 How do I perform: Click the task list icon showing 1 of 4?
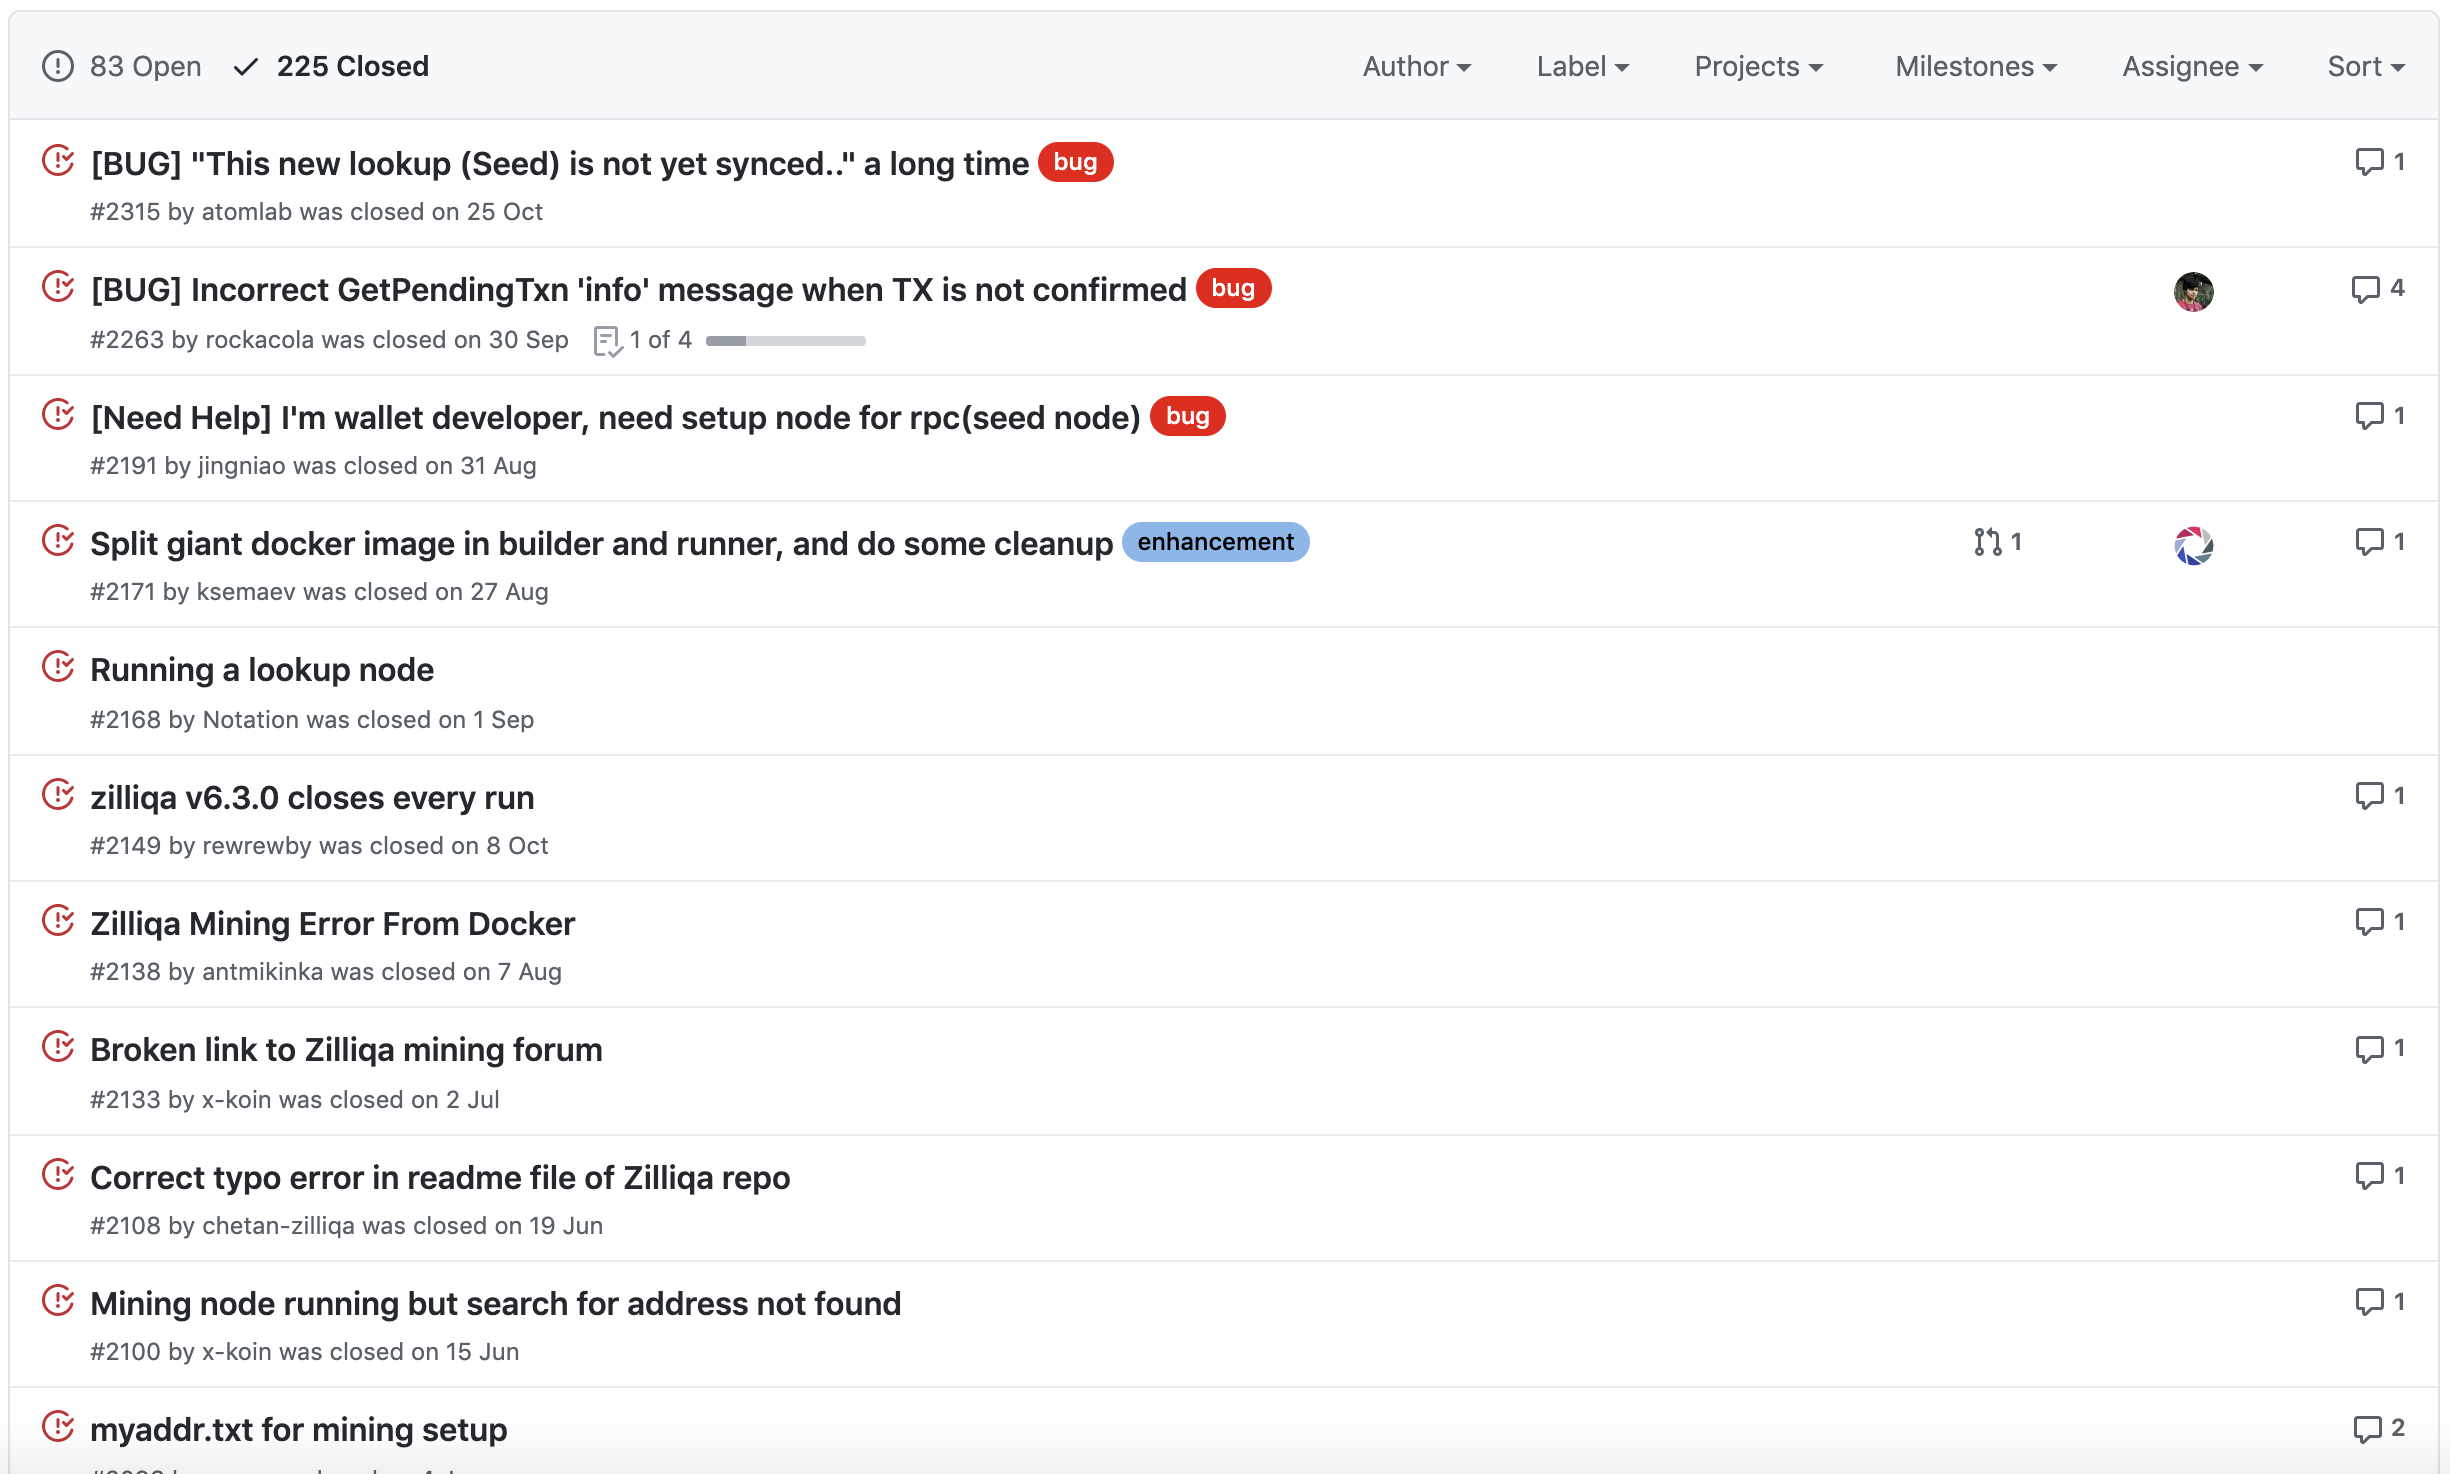point(607,341)
